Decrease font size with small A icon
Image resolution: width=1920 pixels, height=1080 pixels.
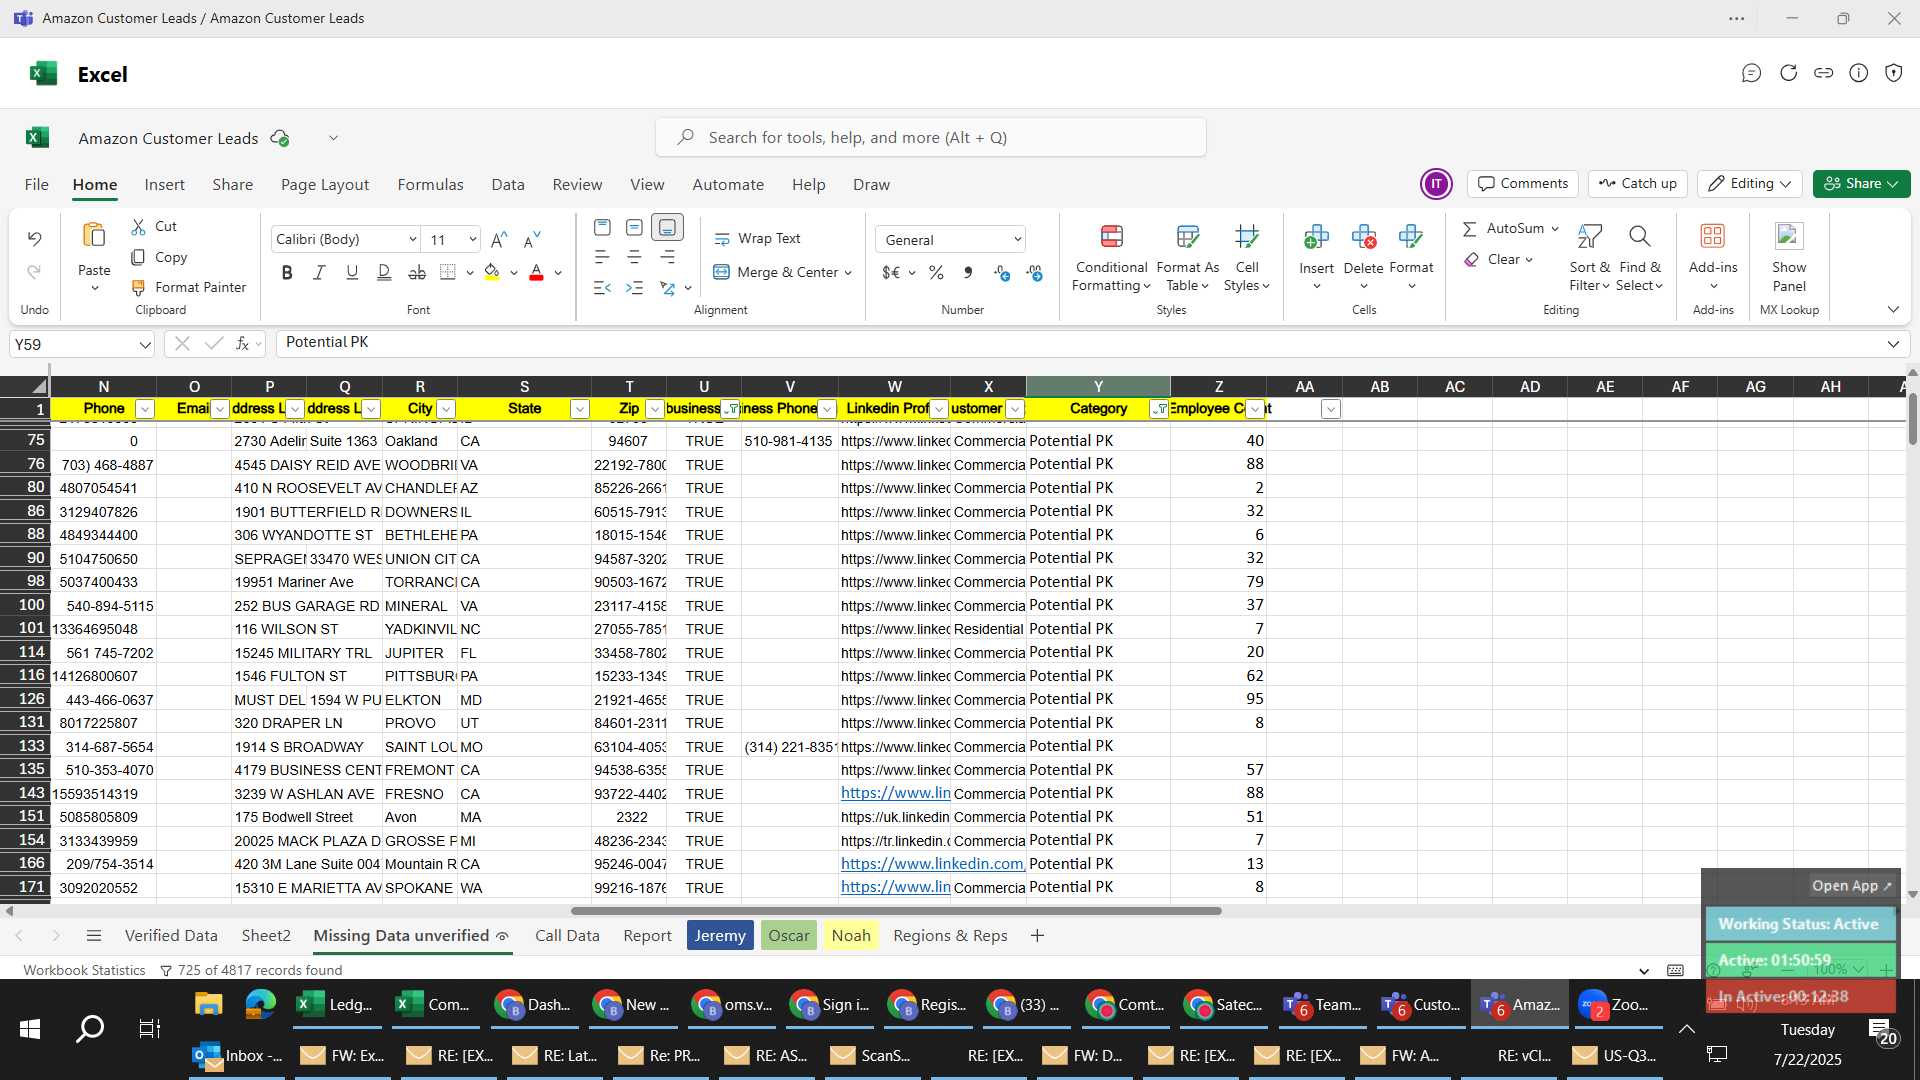pyautogui.click(x=532, y=239)
